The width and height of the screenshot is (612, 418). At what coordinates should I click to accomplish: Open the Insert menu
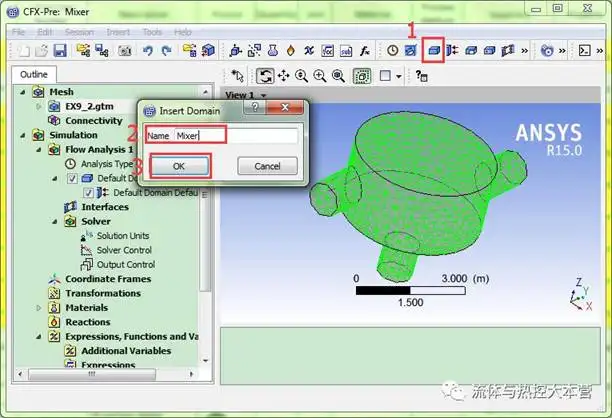[x=118, y=32]
